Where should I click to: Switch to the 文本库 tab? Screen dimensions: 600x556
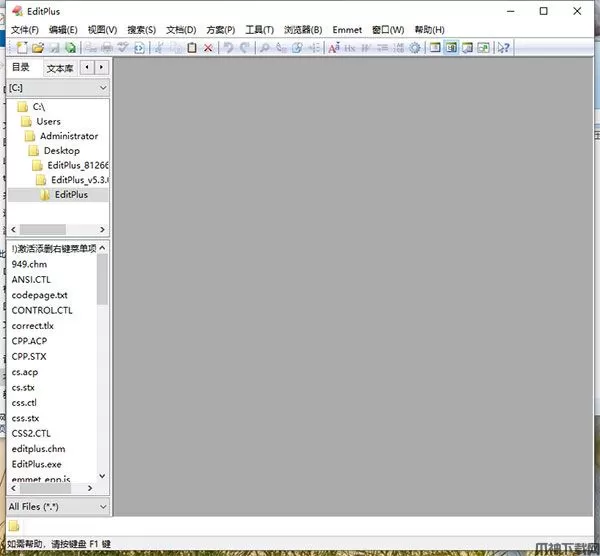coord(60,68)
